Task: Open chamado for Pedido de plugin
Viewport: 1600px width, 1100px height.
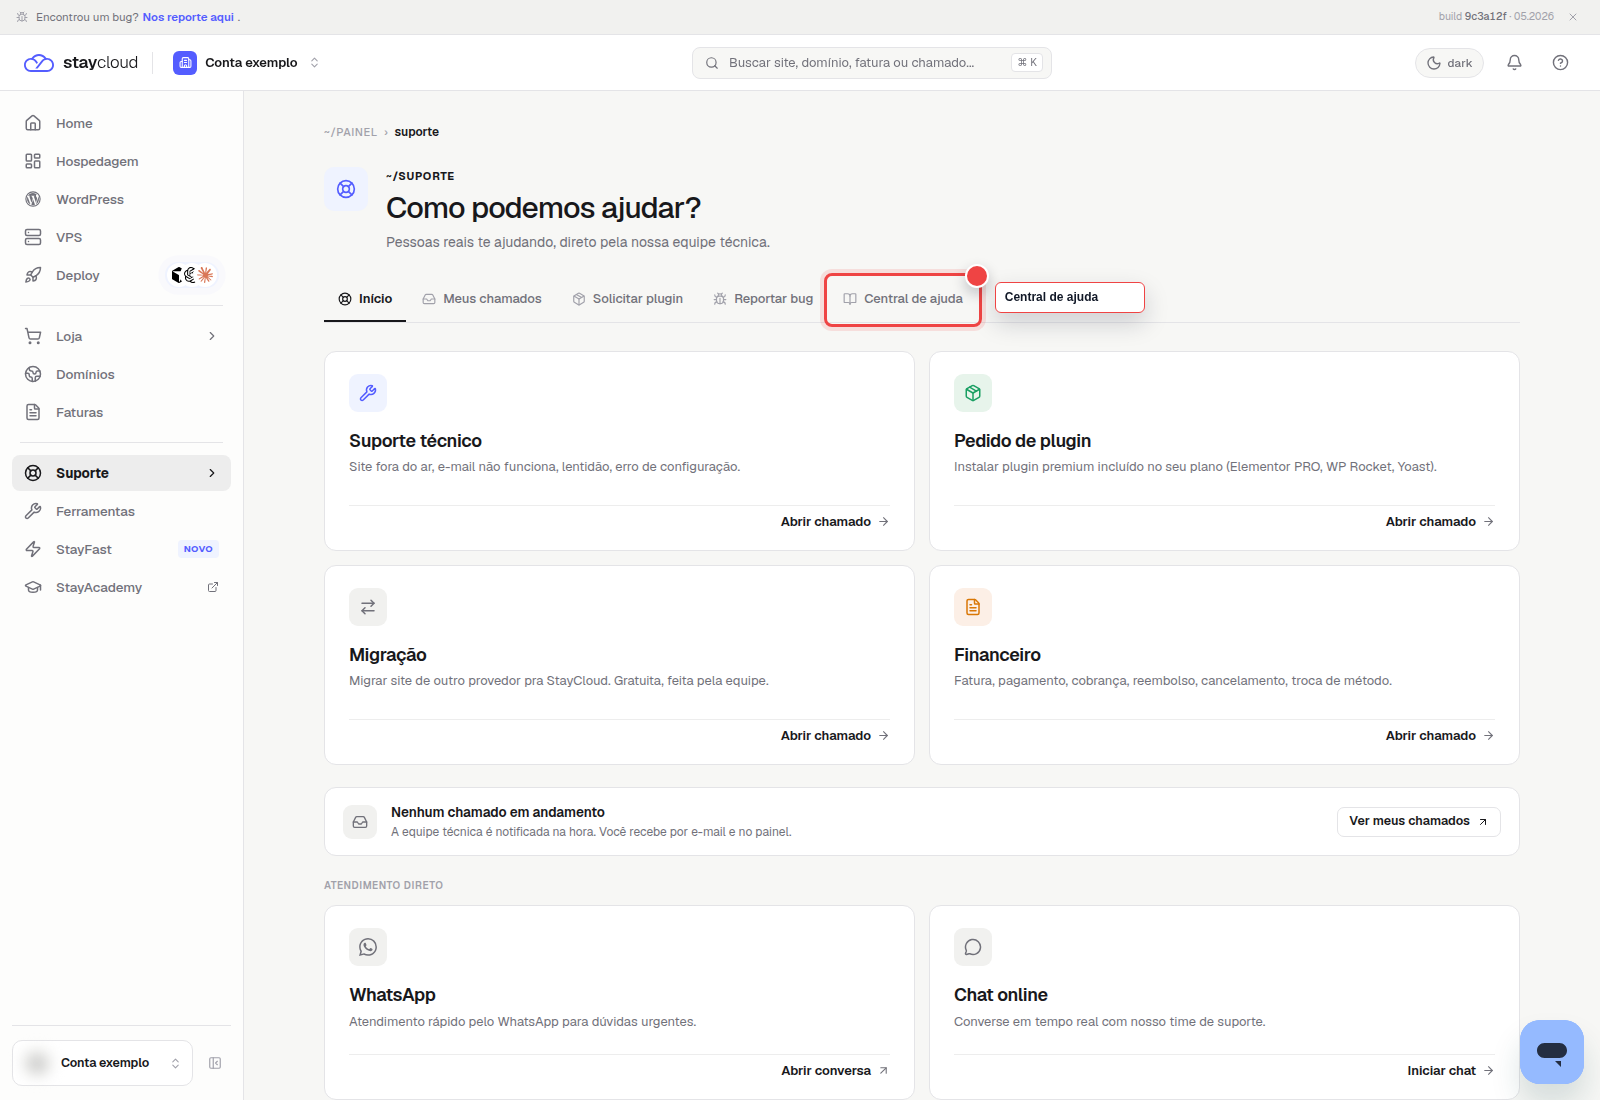Action: [x=1440, y=522]
